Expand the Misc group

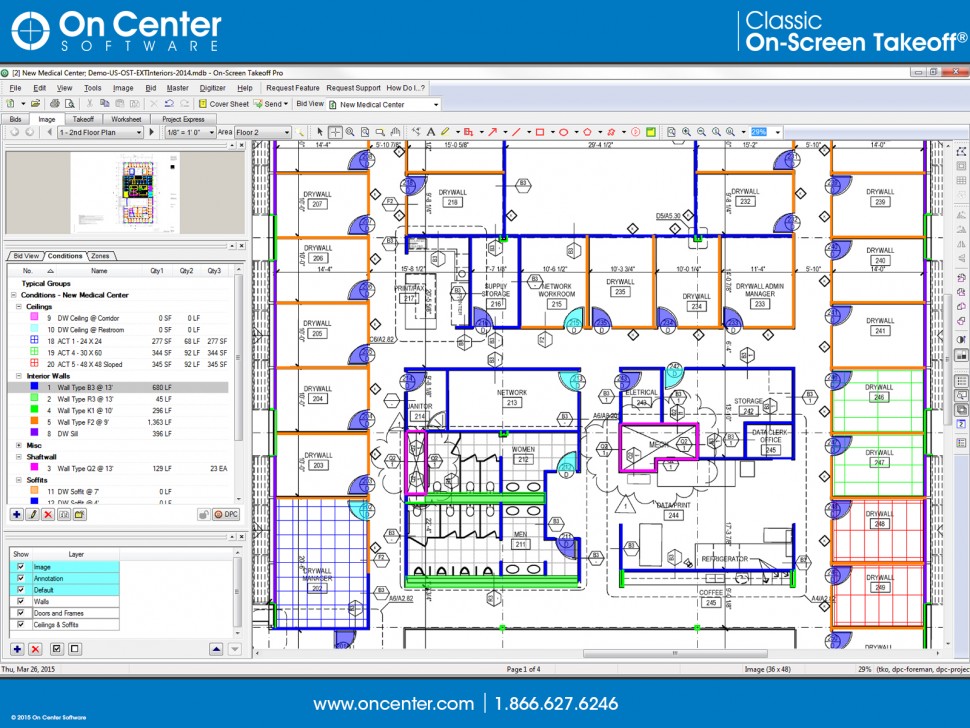pos(19,445)
